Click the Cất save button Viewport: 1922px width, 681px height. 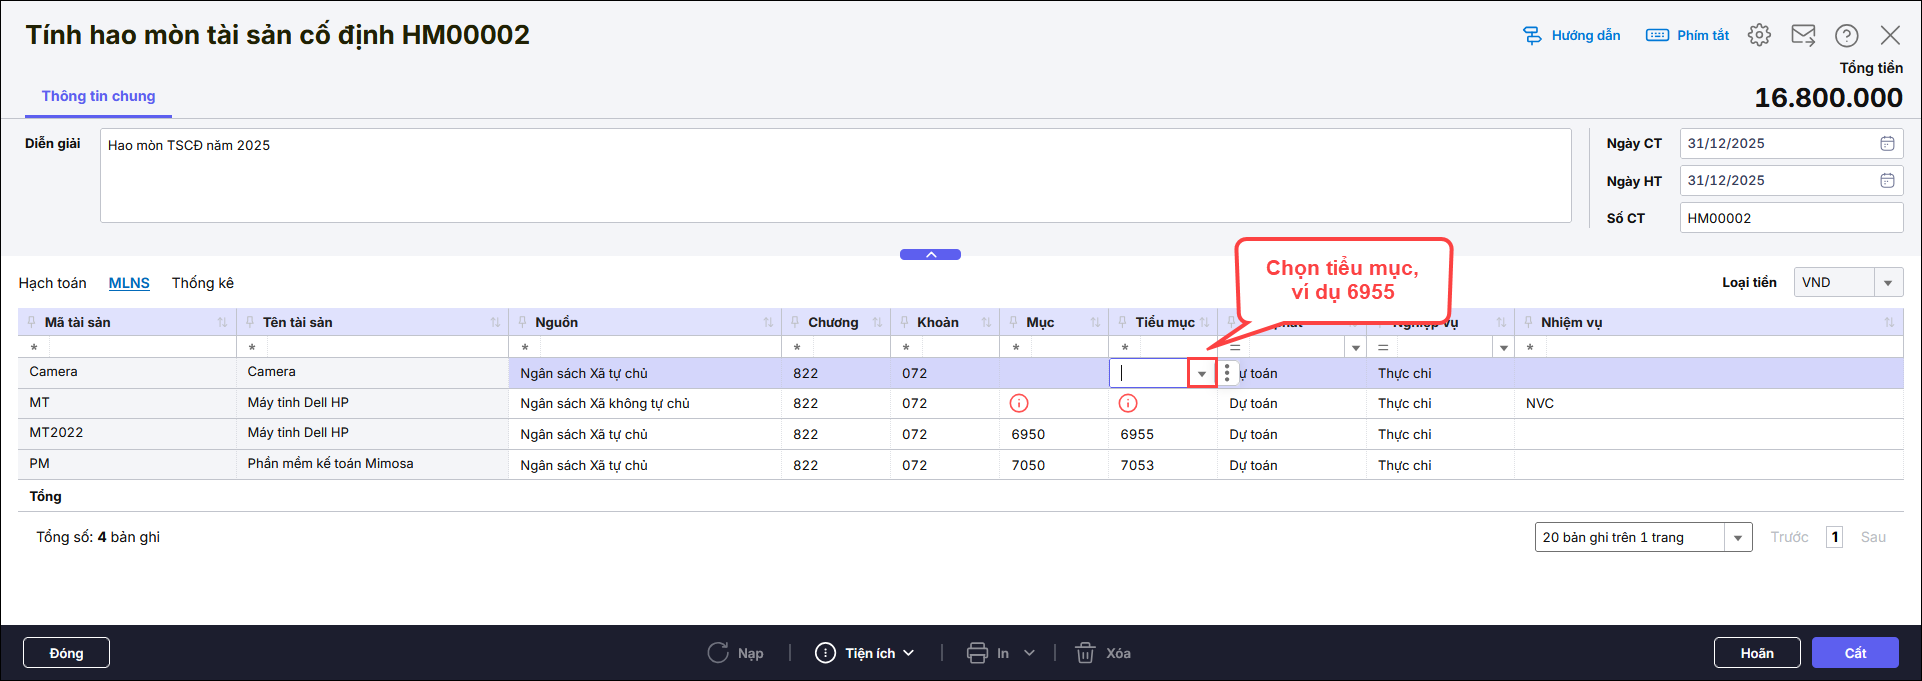1854,653
